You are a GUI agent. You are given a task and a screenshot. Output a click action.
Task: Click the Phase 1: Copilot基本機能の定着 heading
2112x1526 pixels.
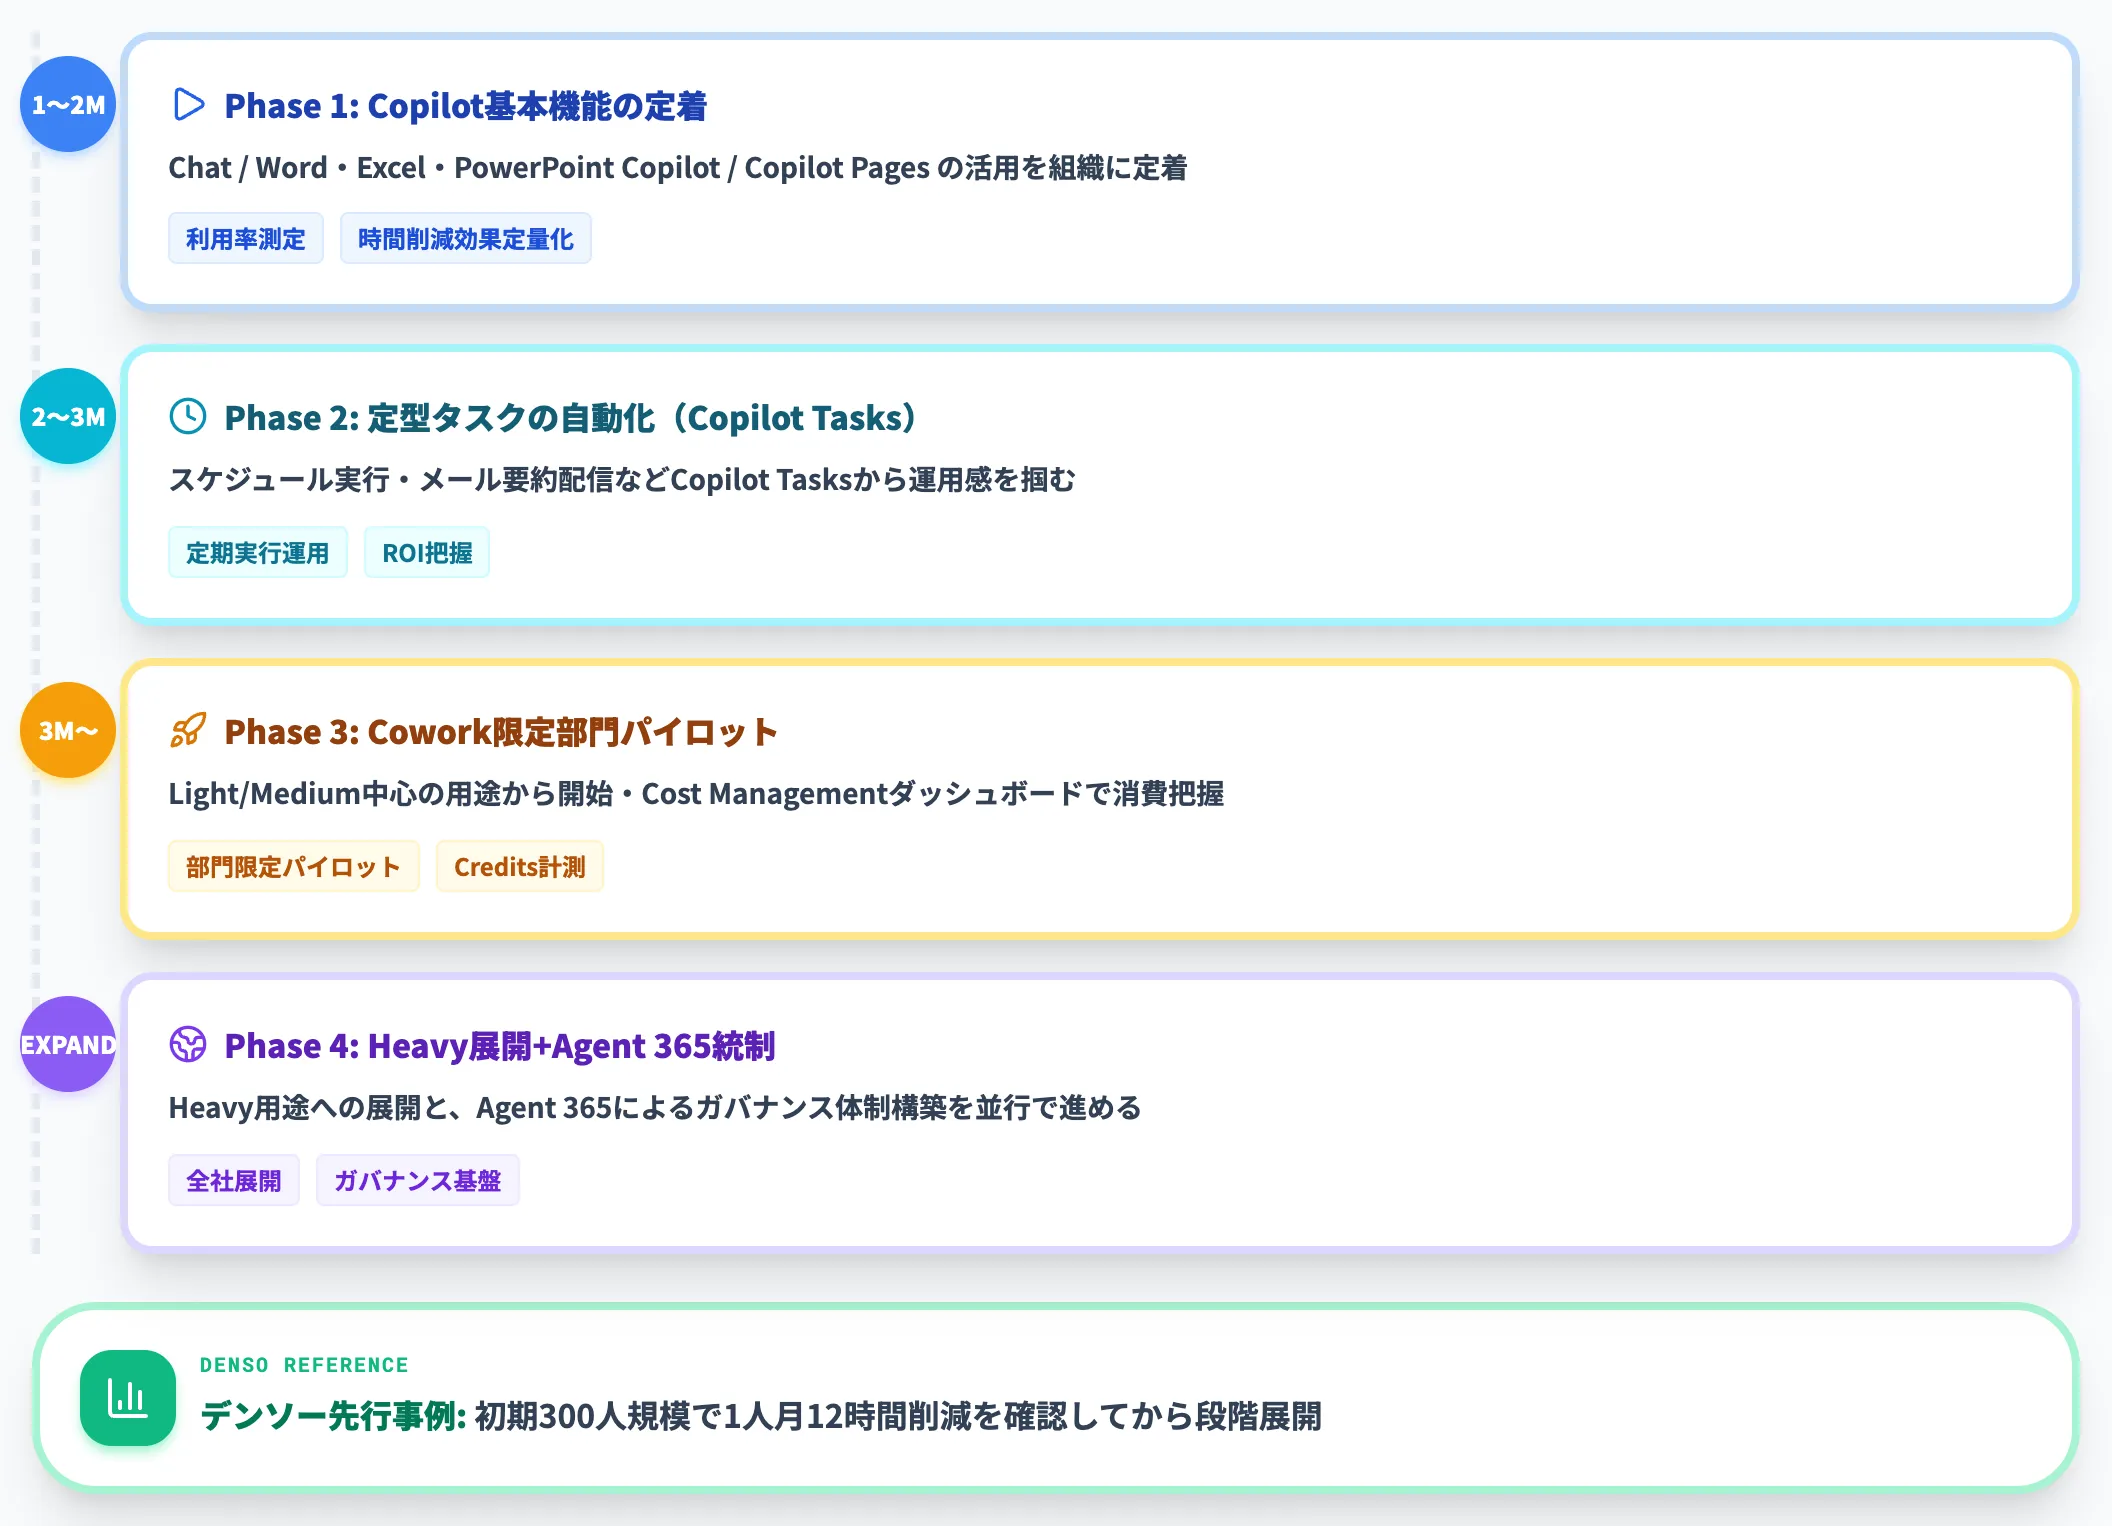pos(466,106)
